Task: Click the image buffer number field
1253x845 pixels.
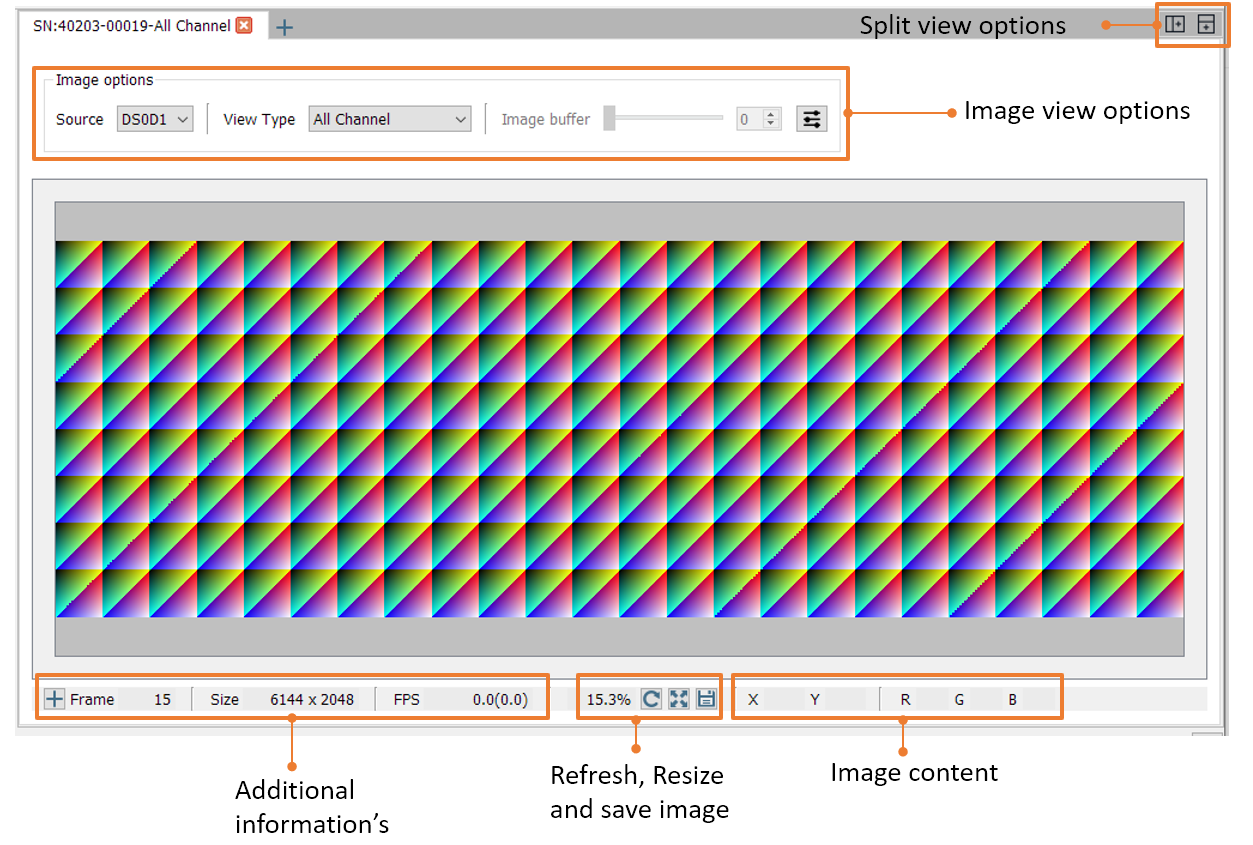Action: tap(749, 119)
